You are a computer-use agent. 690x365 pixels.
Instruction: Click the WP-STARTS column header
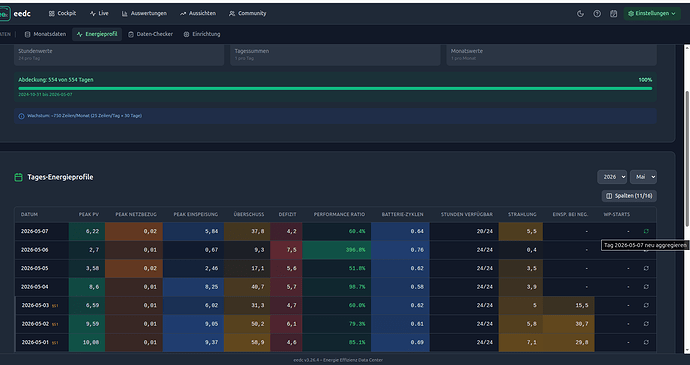(617, 214)
